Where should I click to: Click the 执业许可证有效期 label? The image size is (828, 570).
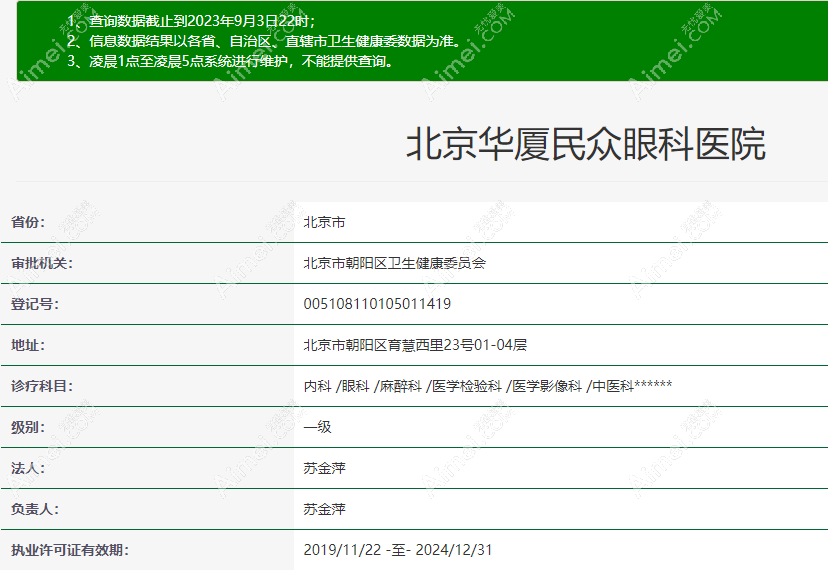tap(70, 550)
